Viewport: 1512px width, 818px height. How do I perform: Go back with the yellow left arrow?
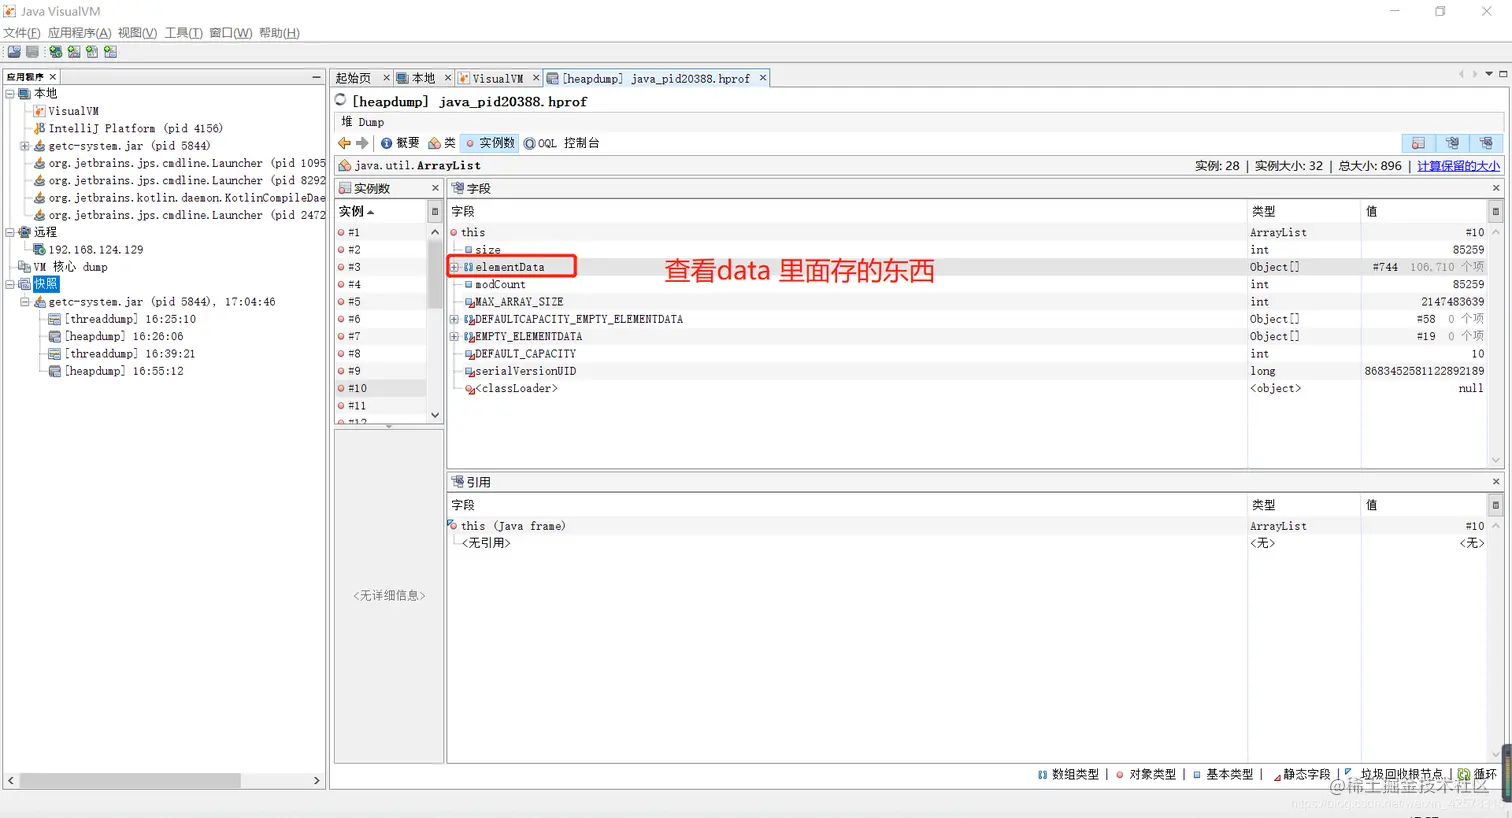click(344, 143)
